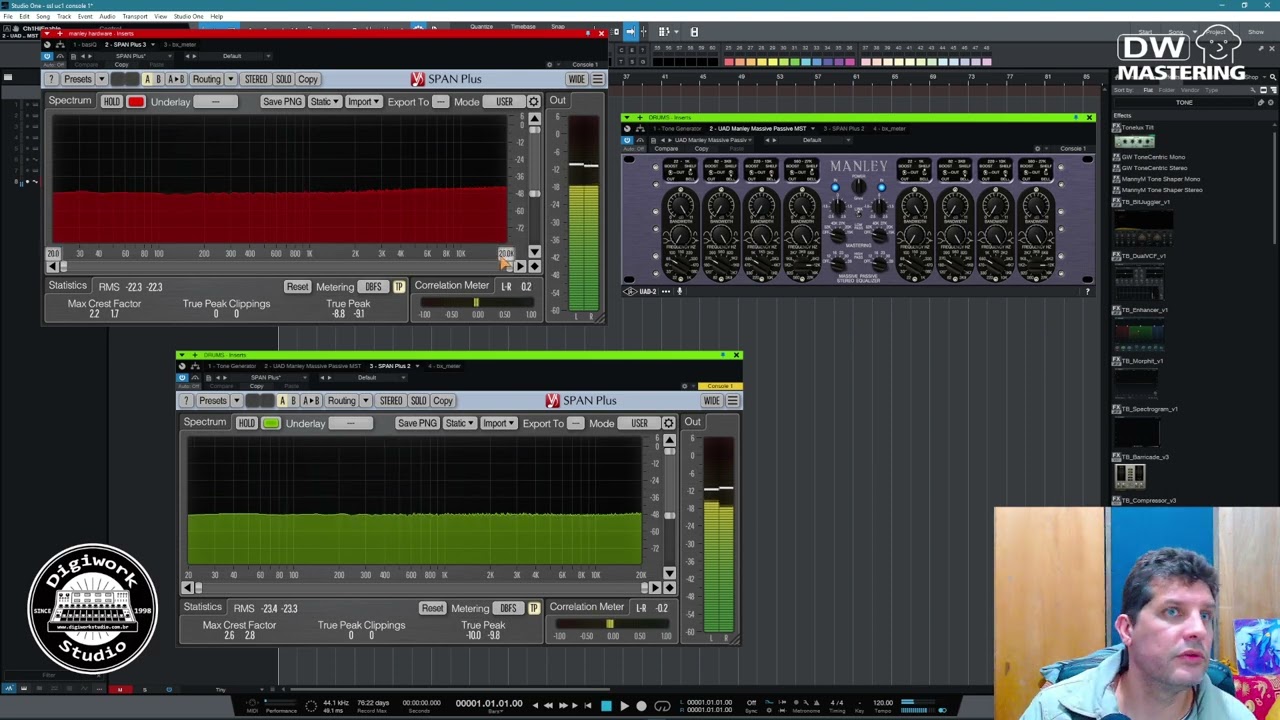Click Save PNG in the green SPAN

[x=416, y=424]
